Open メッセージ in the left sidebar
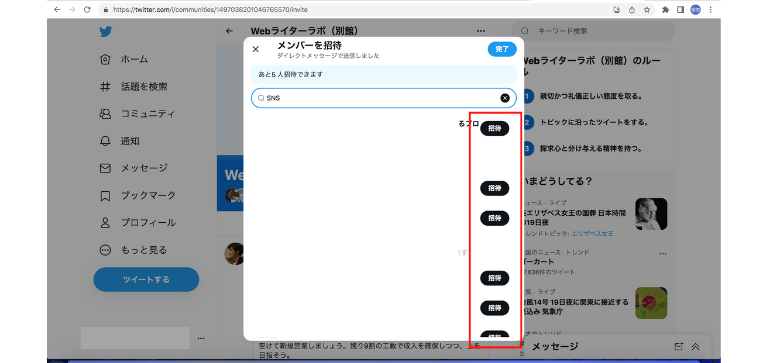This screenshot has width=768, height=363. coord(133,168)
